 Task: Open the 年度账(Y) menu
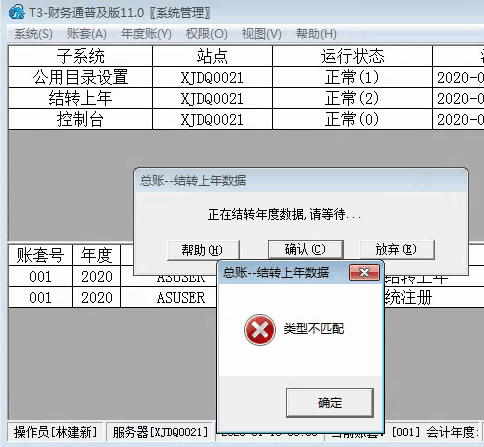[146, 34]
